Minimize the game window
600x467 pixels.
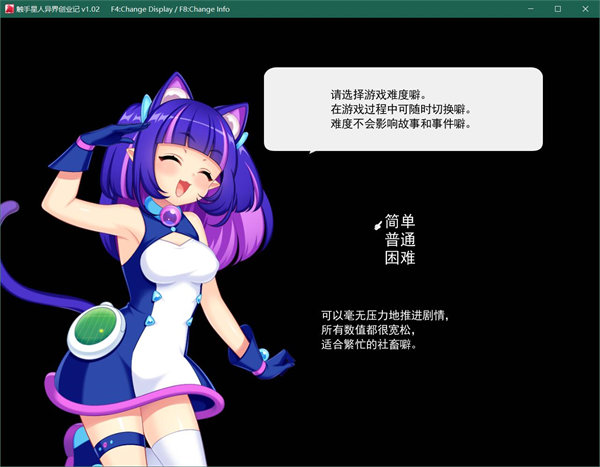pyautogui.click(x=530, y=7)
